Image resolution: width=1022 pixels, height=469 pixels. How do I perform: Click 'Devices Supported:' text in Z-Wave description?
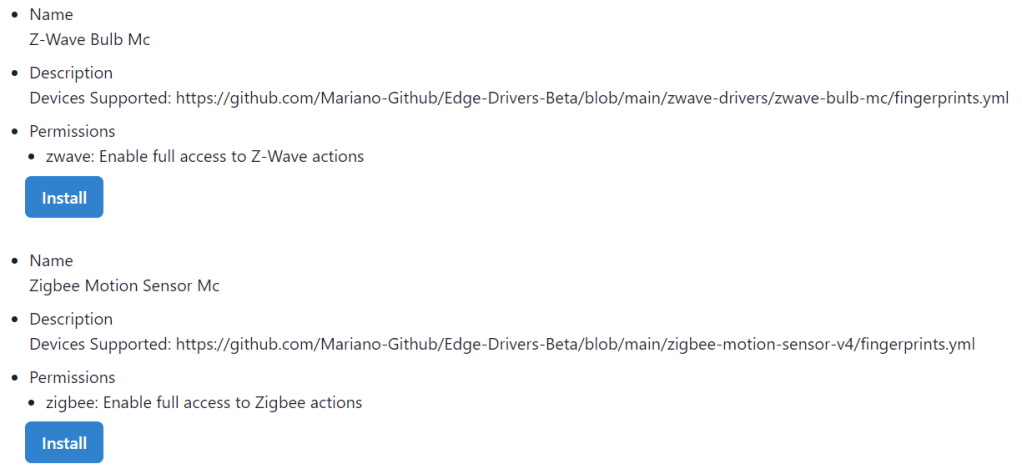100,98
